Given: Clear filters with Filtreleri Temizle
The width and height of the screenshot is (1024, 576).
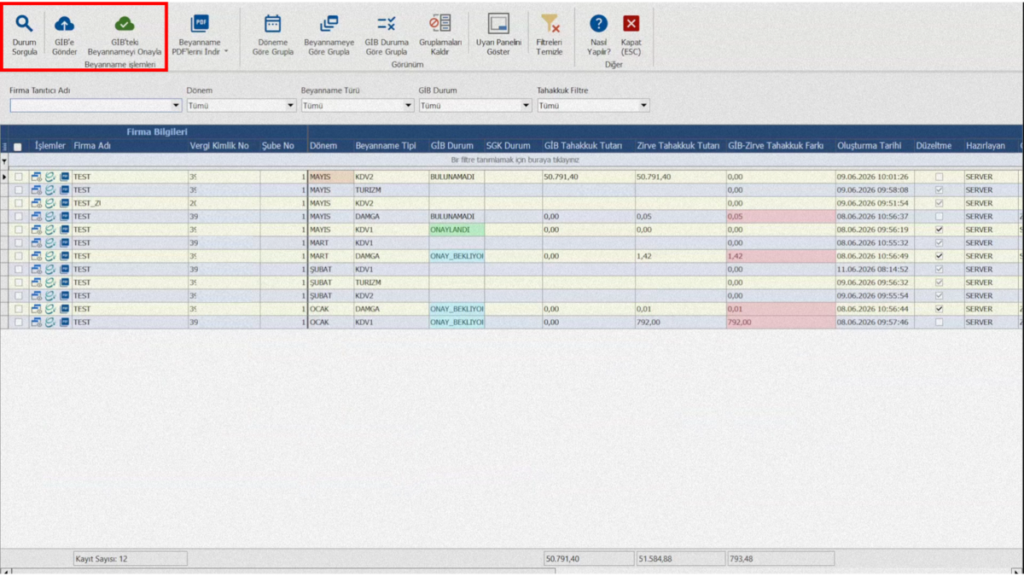Looking at the screenshot, I should click(549, 35).
